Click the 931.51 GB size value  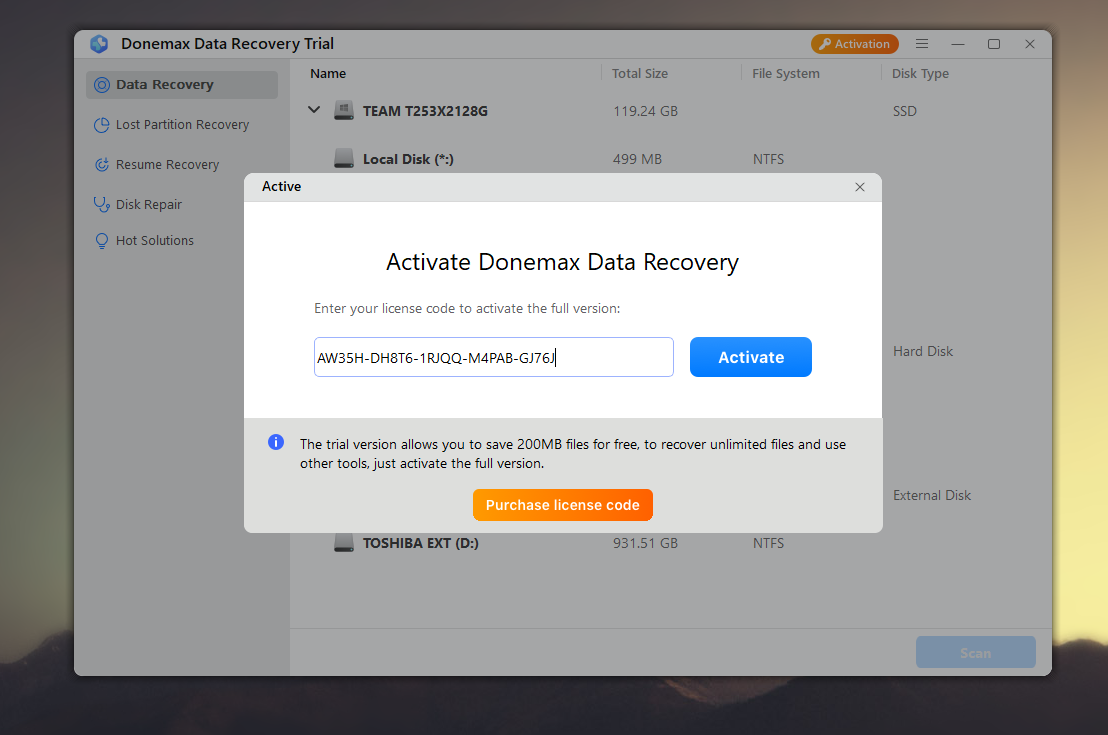[645, 543]
